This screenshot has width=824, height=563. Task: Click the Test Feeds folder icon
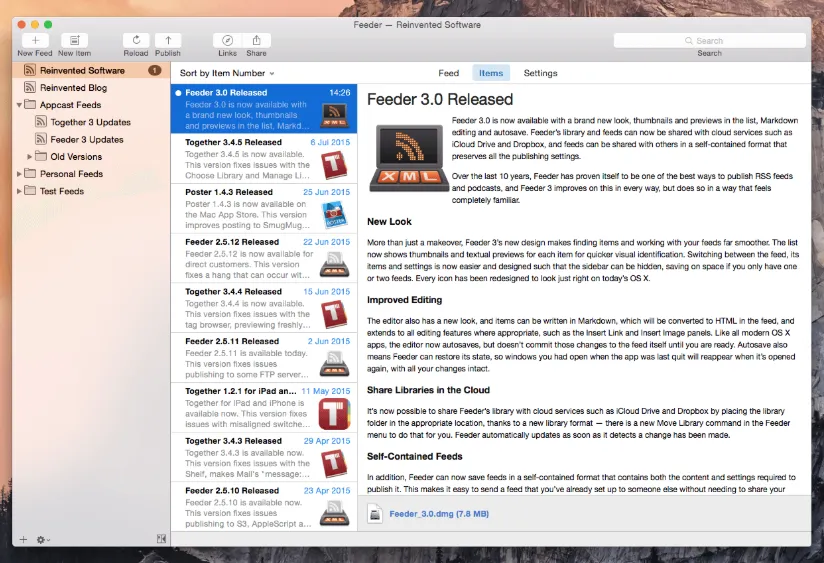point(30,191)
